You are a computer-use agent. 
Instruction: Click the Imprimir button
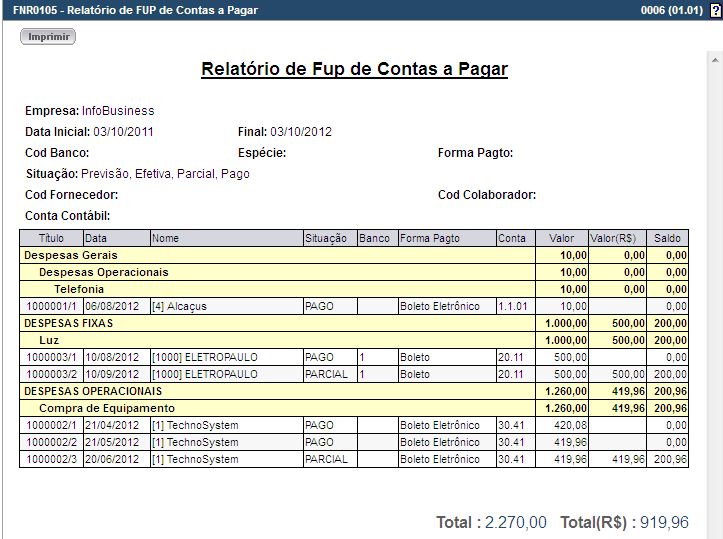(x=48, y=36)
